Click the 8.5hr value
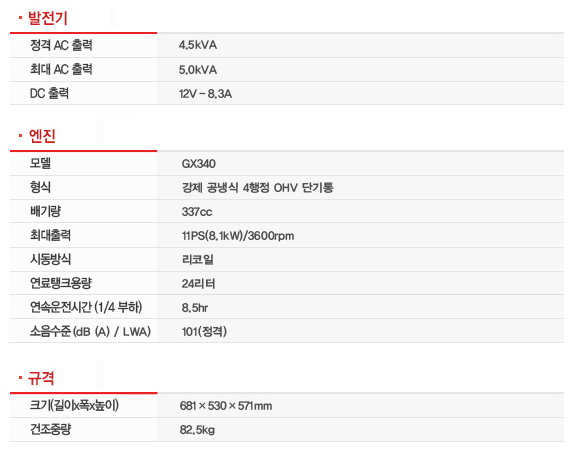The image size is (587, 453). 195,308
